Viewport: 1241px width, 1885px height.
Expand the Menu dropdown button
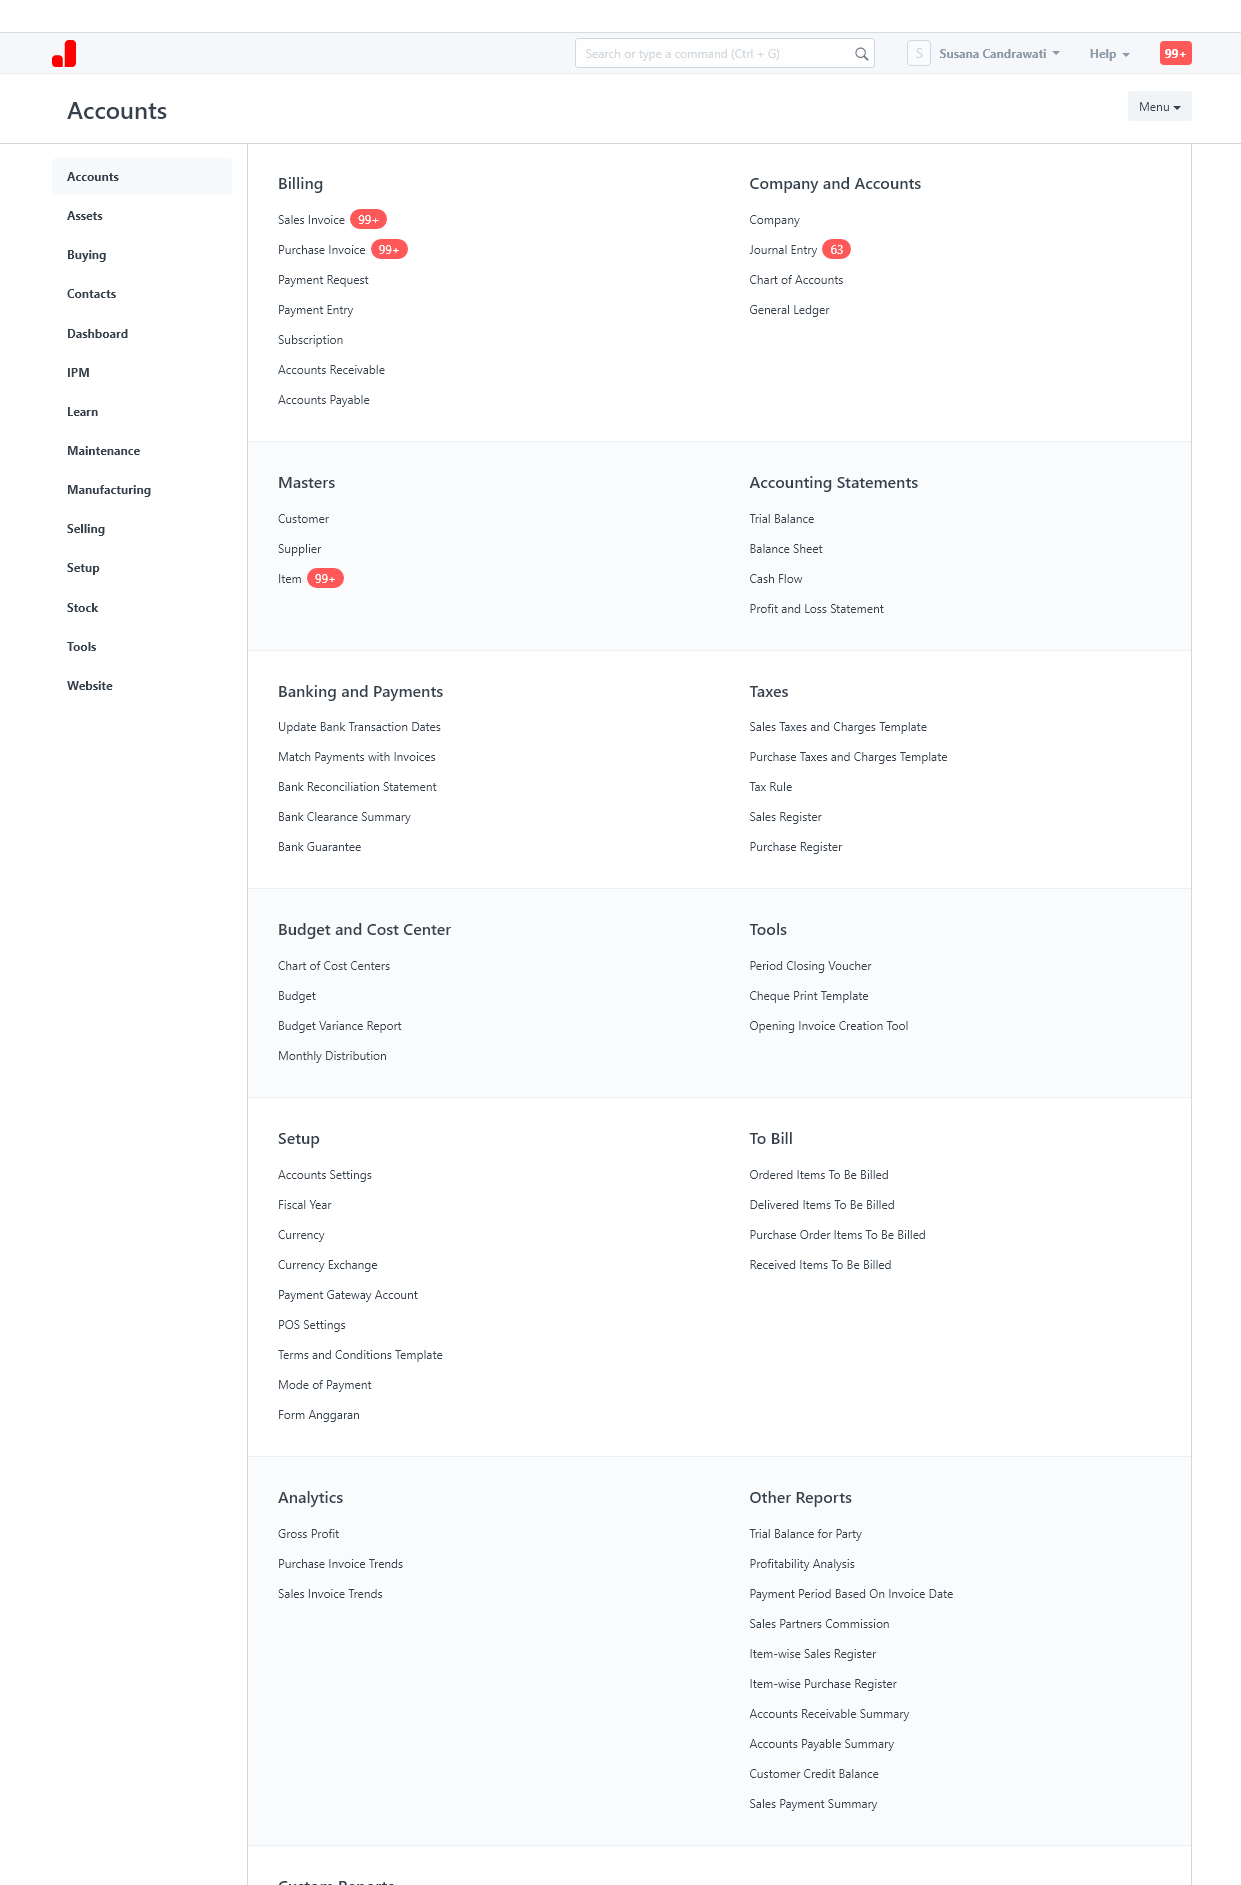click(x=1159, y=107)
